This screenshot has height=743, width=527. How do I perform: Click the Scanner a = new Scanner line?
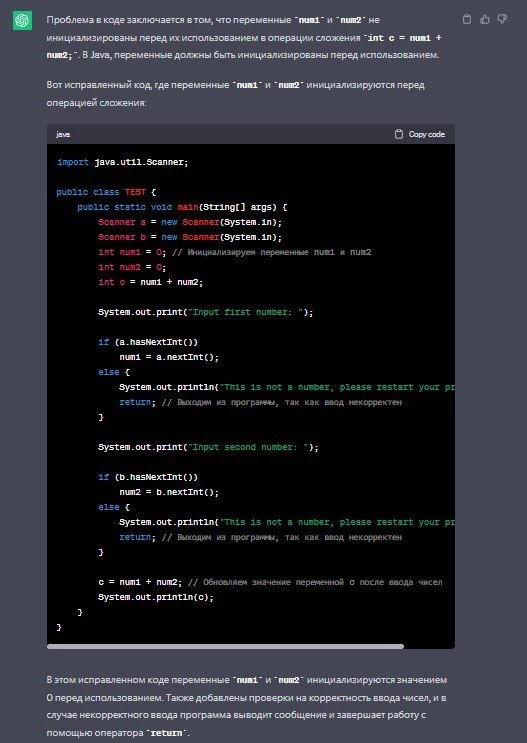point(190,222)
